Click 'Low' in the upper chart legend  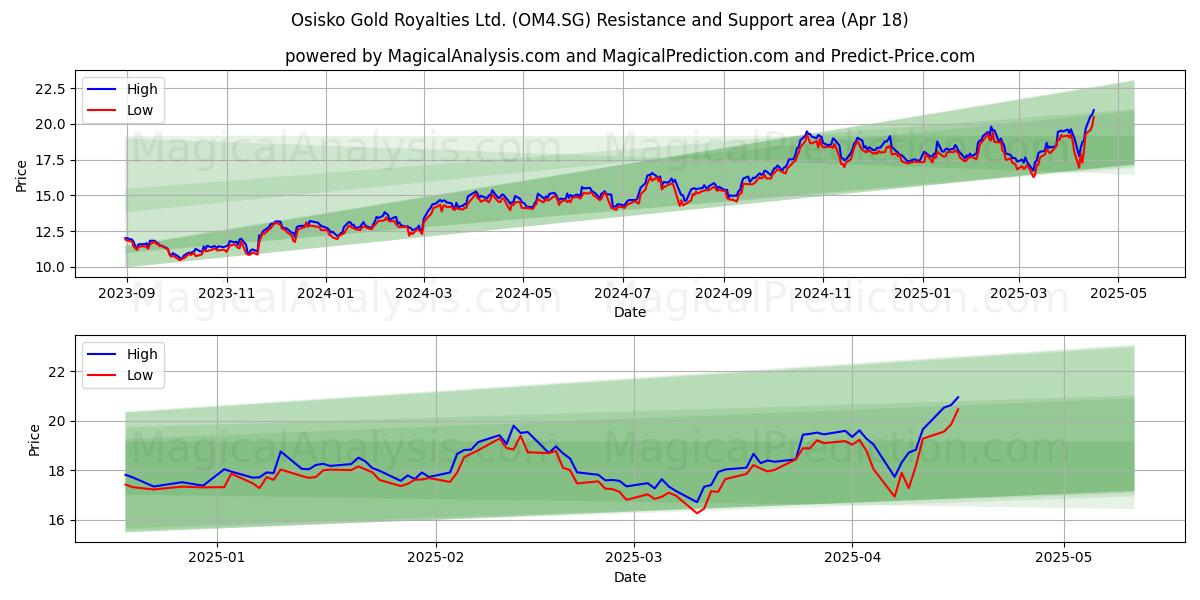140,110
